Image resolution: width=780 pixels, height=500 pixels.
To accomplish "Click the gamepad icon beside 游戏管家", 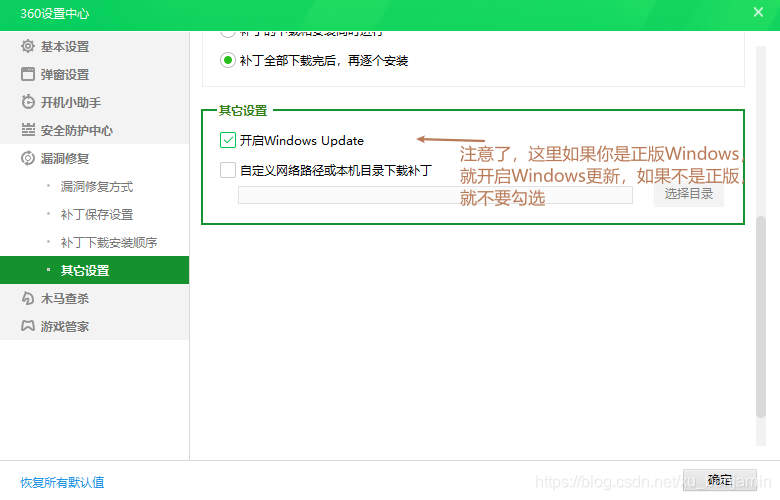I will click(28, 326).
